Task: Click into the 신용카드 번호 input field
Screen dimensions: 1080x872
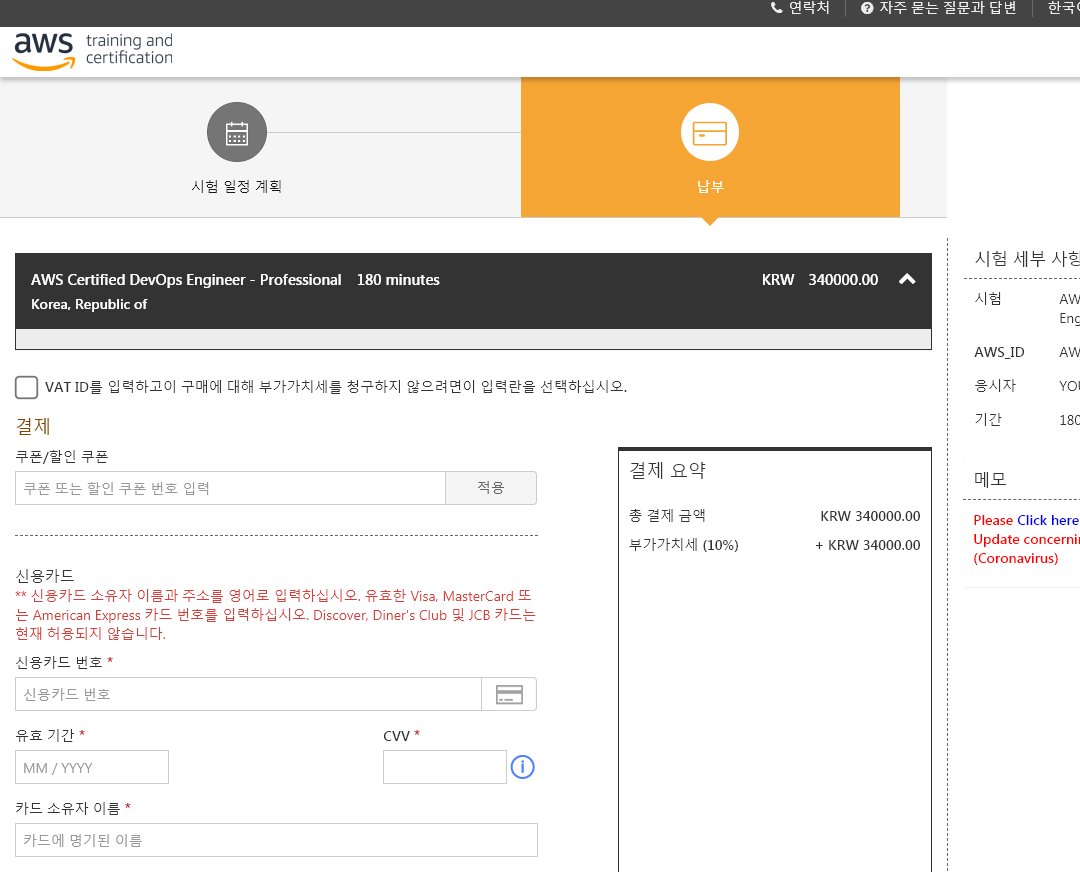Action: [x=248, y=694]
